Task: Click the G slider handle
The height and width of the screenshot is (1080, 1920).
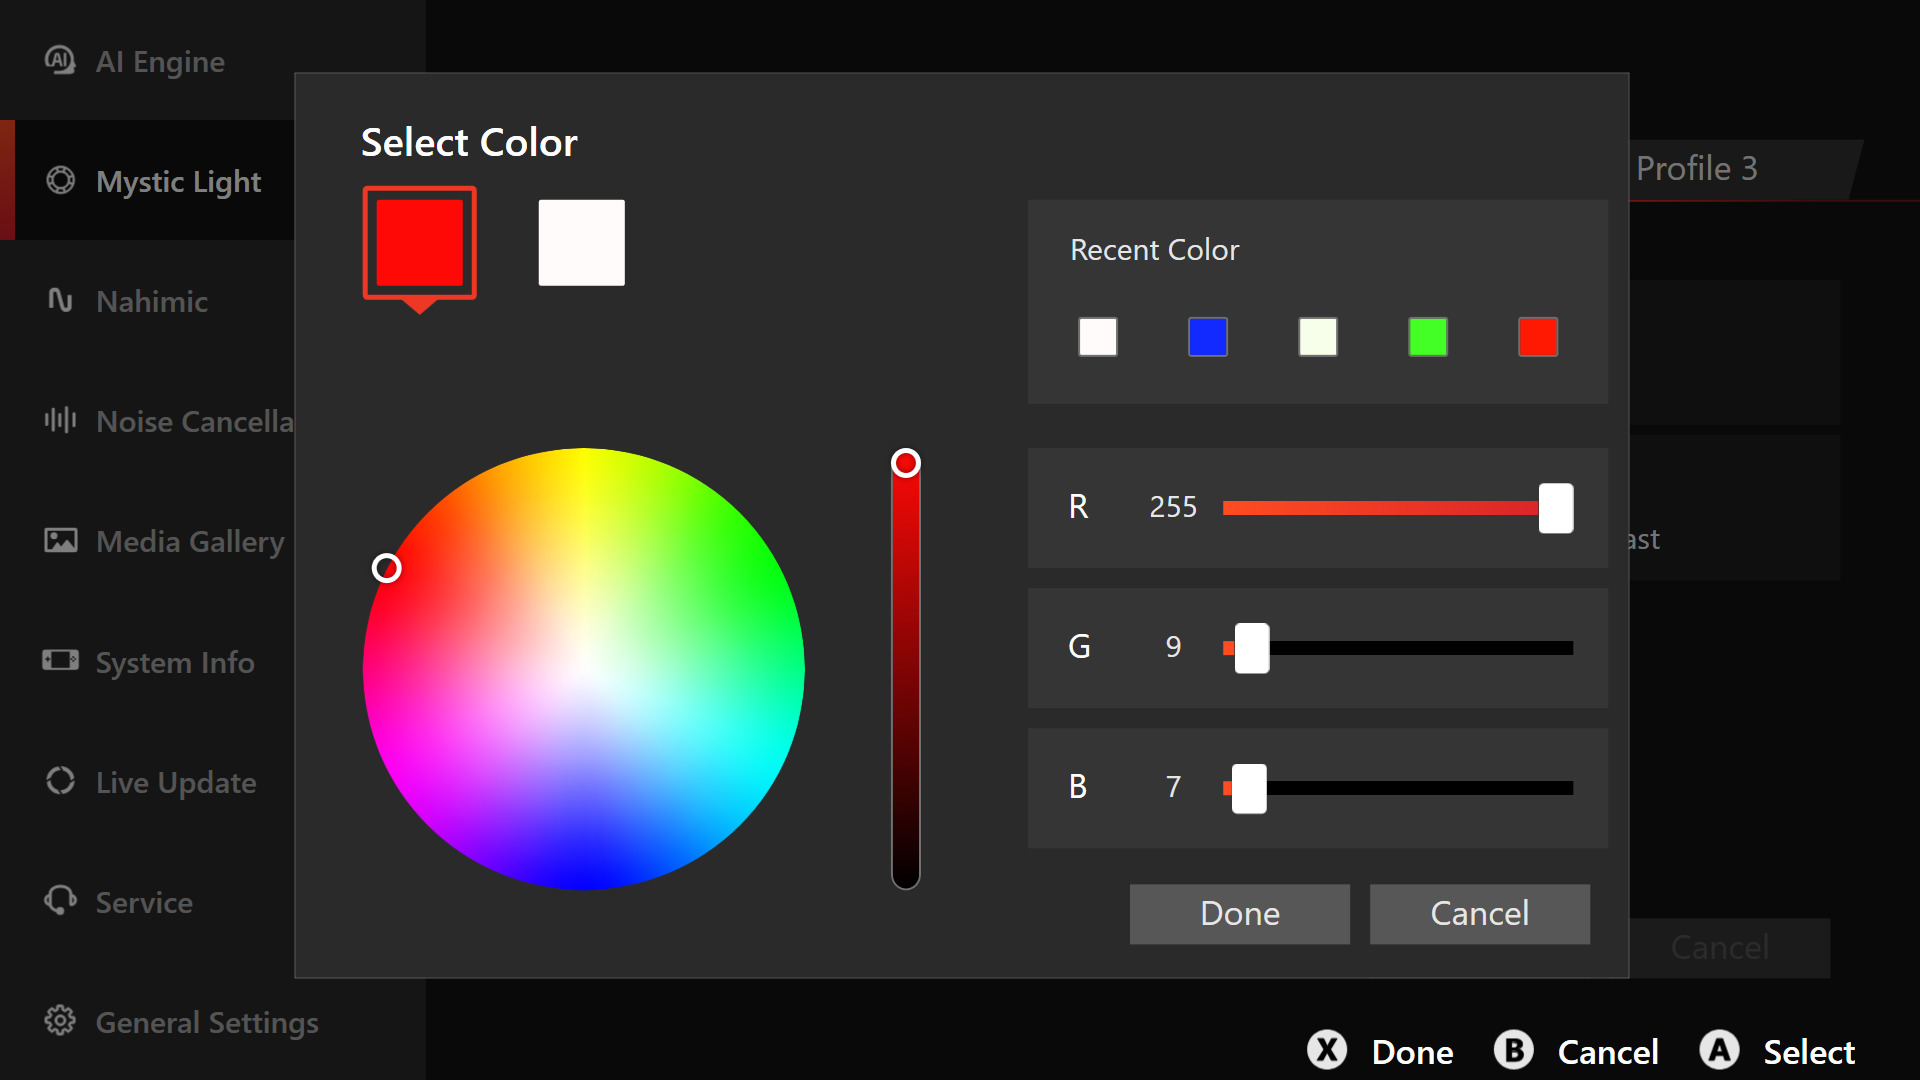Action: [x=1252, y=648]
